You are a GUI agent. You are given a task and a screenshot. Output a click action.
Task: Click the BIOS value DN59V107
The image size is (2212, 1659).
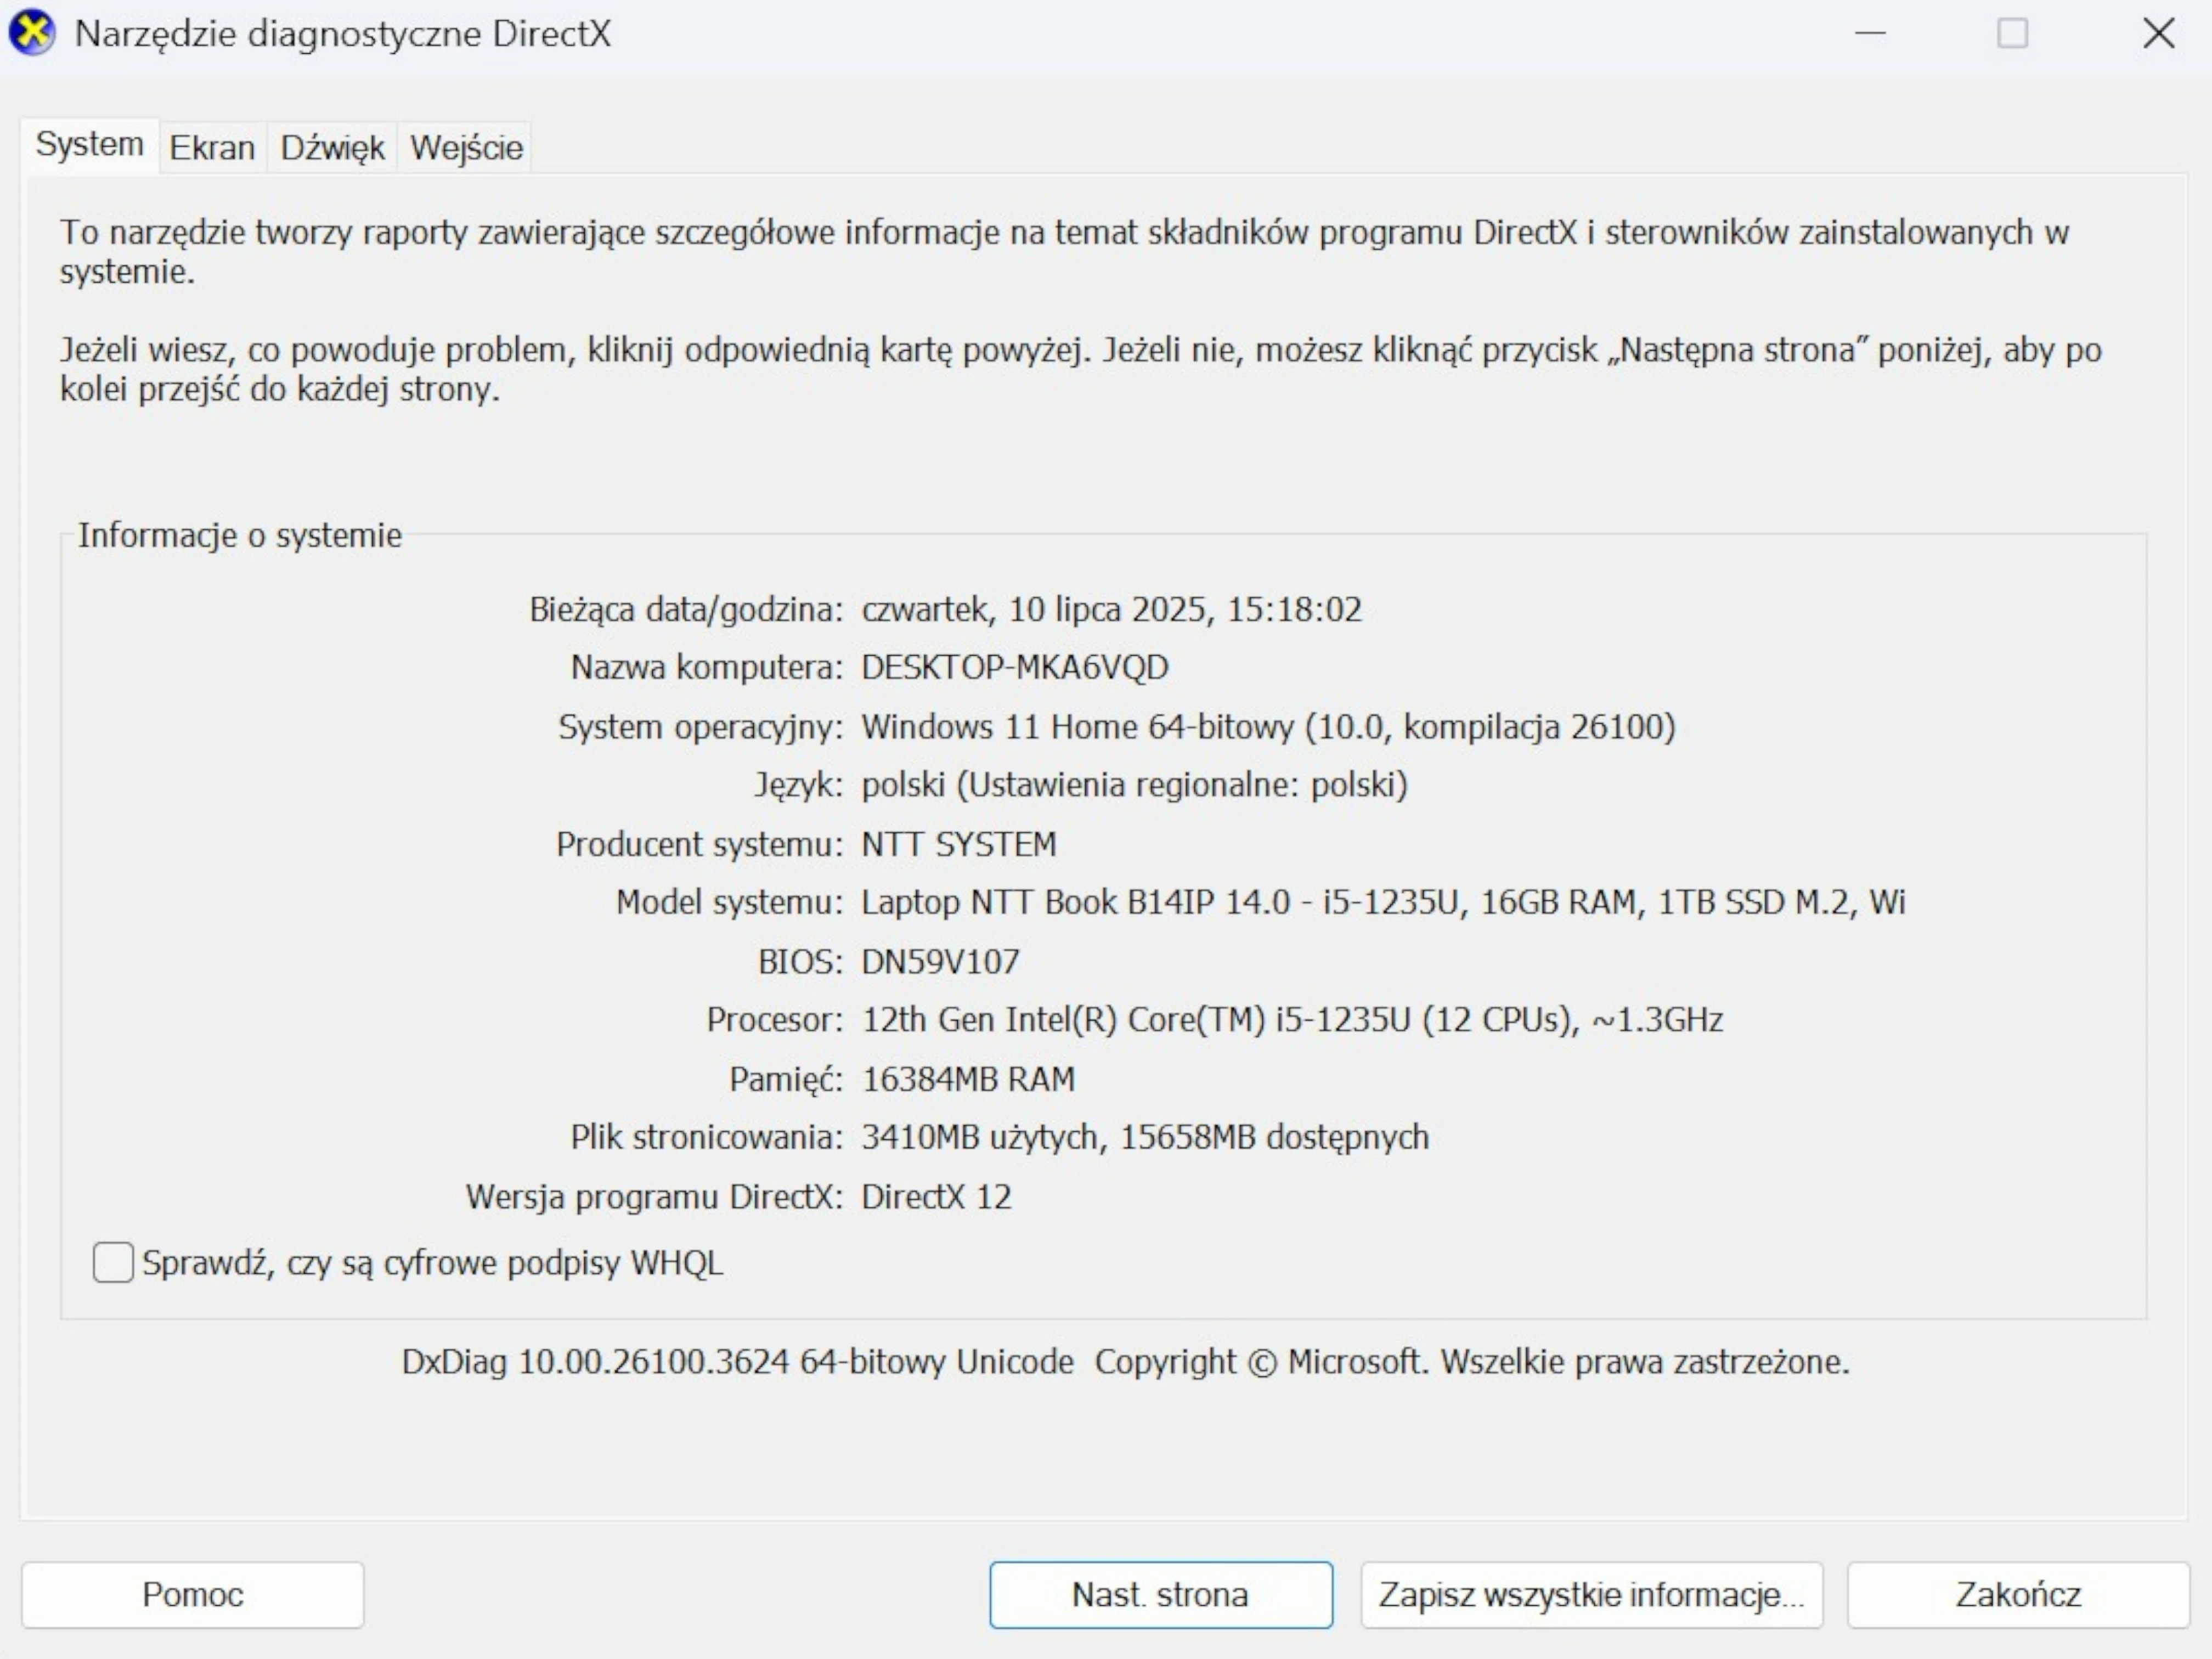pyautogui.click(x=940, y=961)
